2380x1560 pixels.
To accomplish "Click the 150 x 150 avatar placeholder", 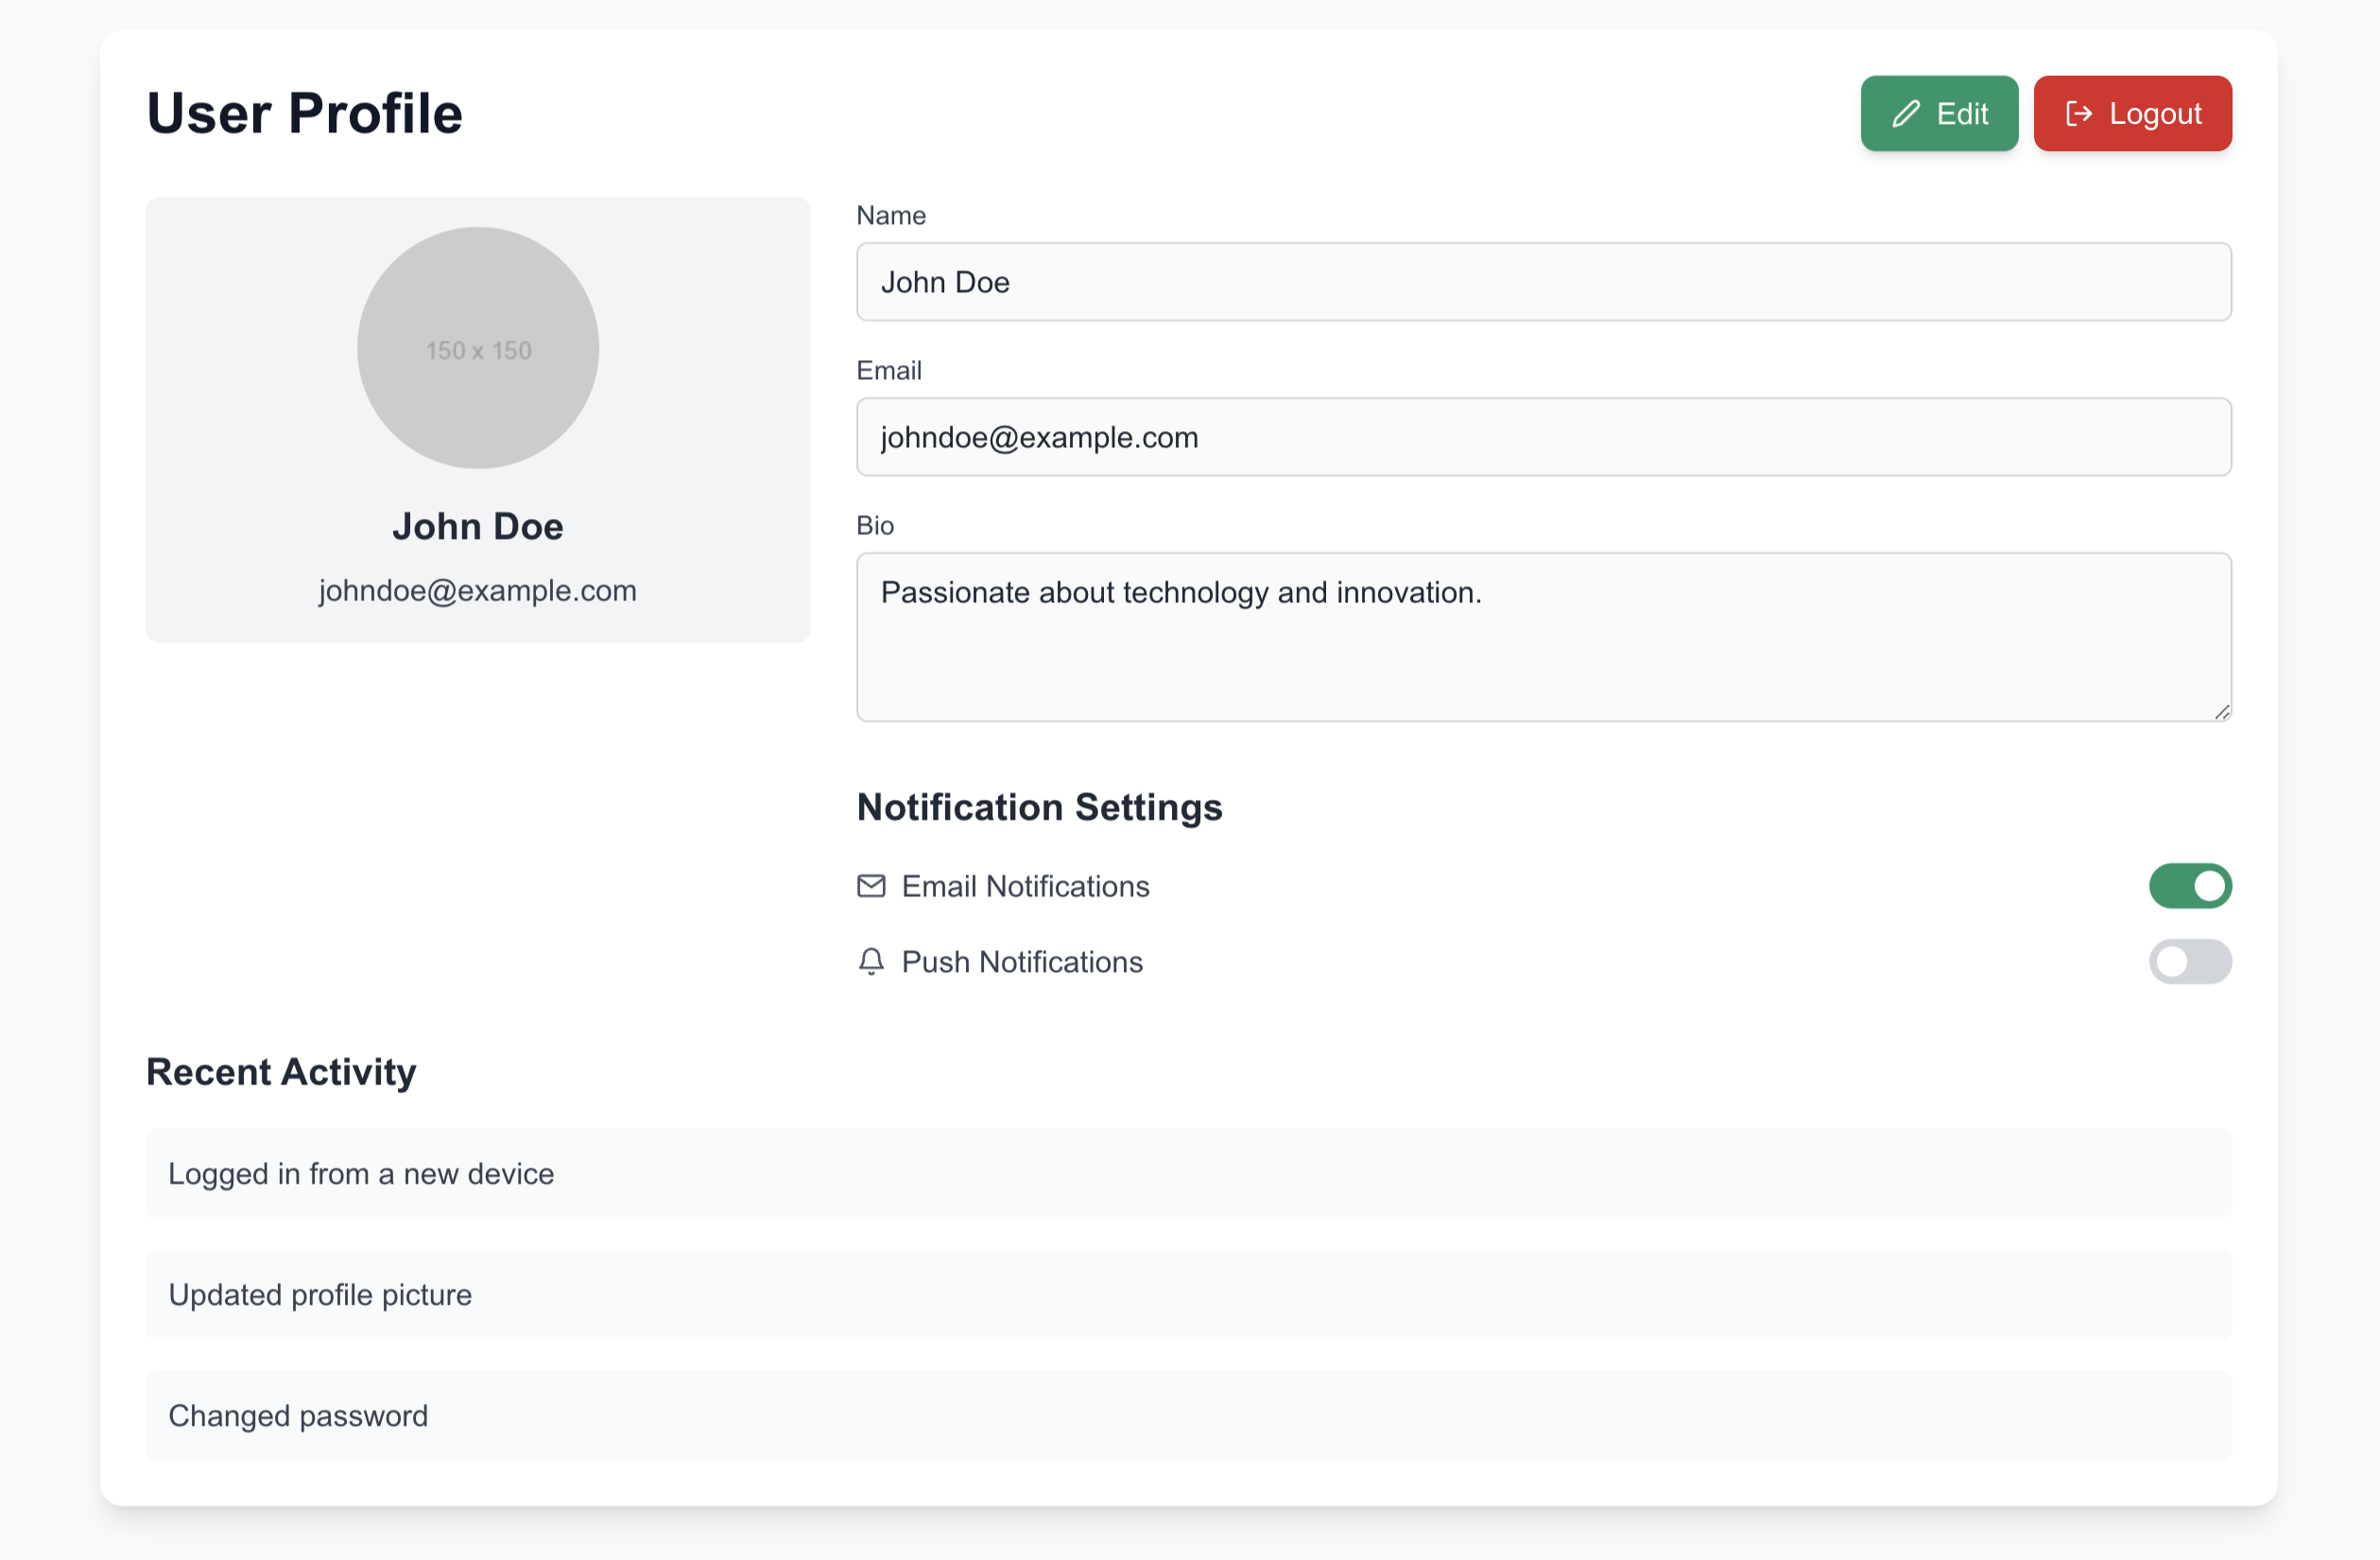I will tap(478, 348).
